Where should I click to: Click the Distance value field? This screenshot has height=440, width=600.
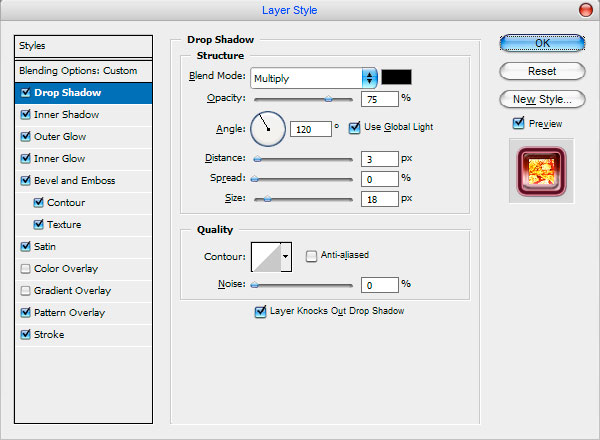coord(380,159)
